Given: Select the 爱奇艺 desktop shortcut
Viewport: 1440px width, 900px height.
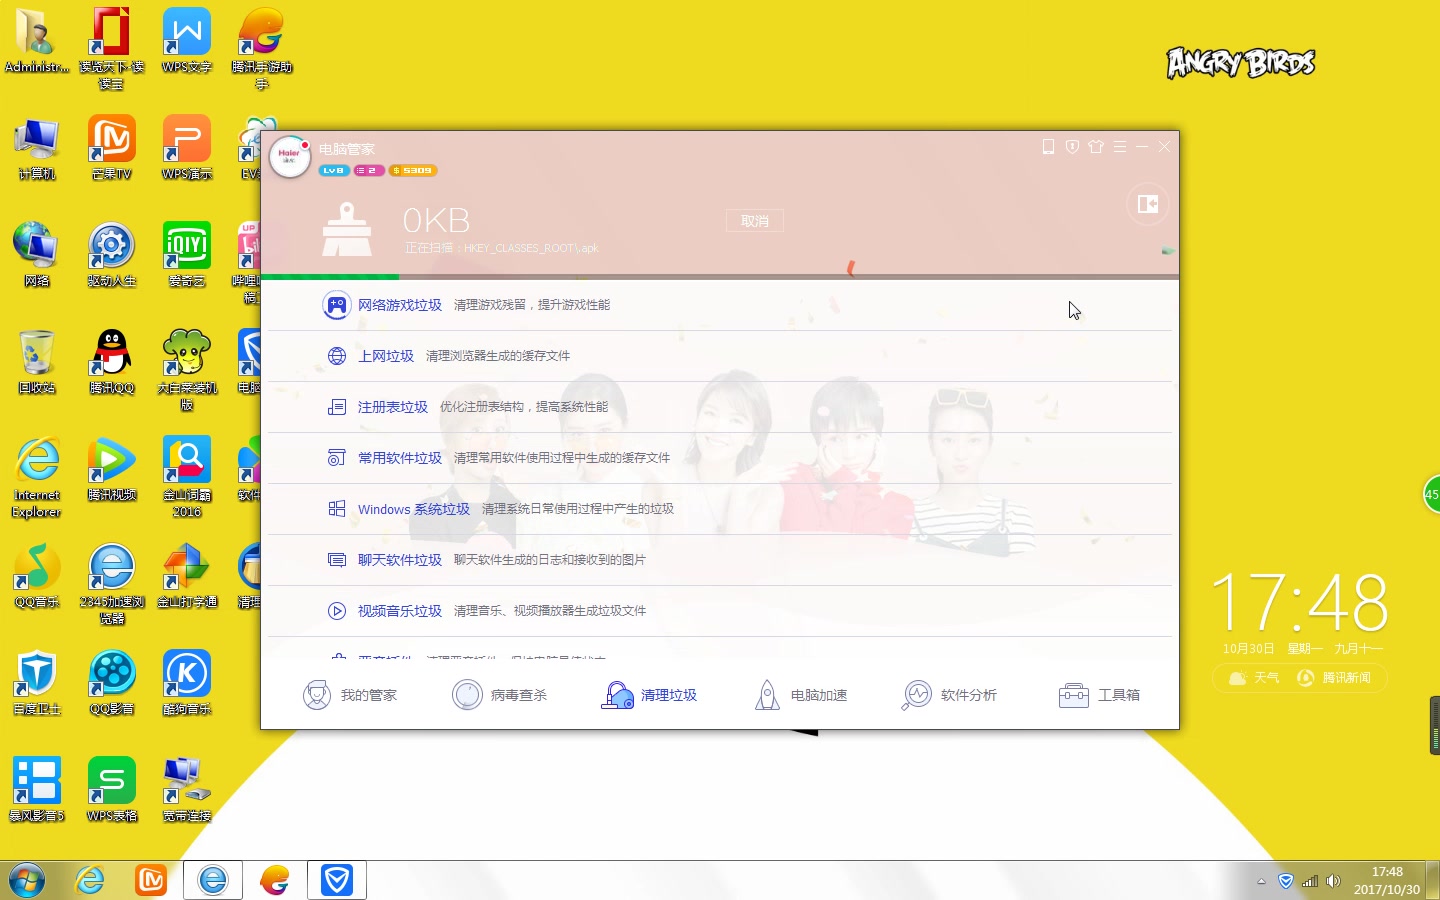Looking at the screenshot, I should pyautogui.click(x=187, y=255).
